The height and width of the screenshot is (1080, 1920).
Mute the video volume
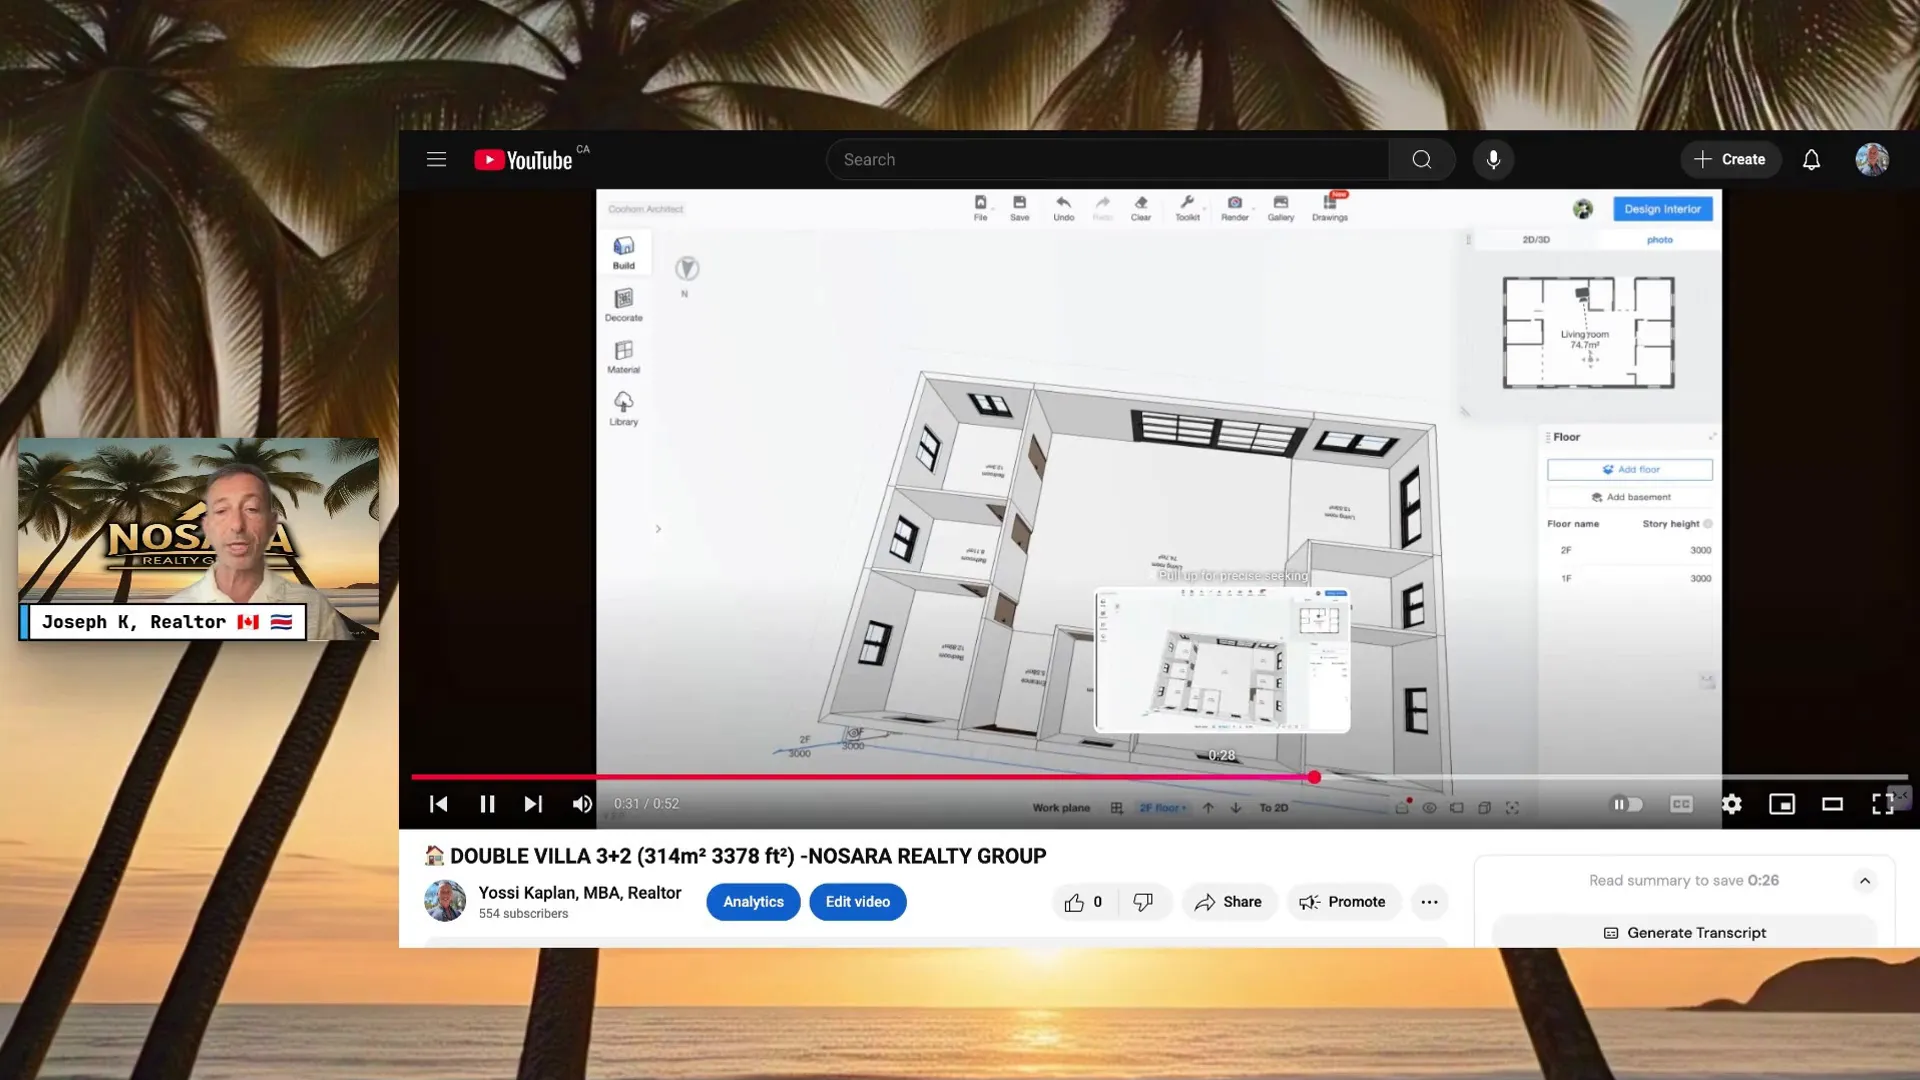click(582, 804)
